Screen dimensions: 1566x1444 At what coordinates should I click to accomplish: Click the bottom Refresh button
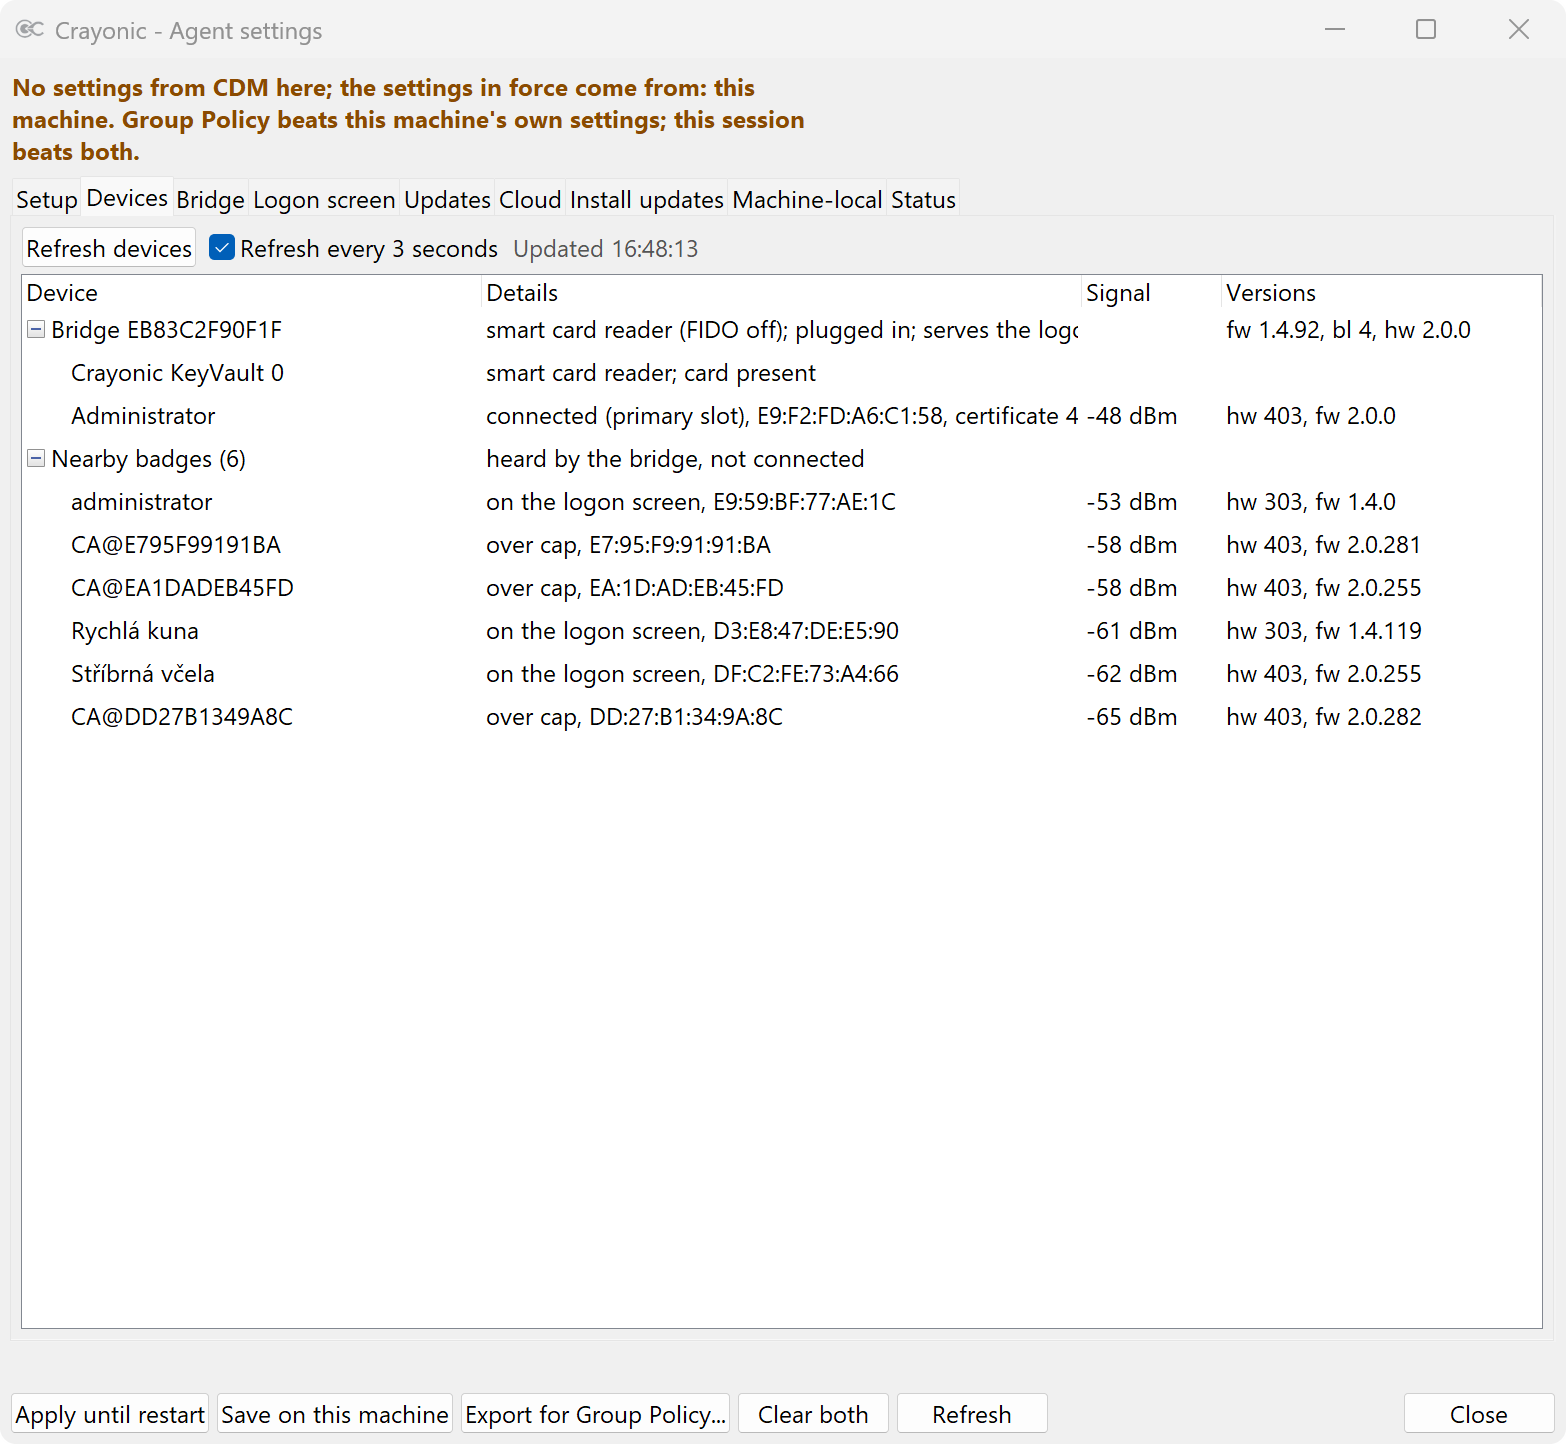[x=972, y=1414]
